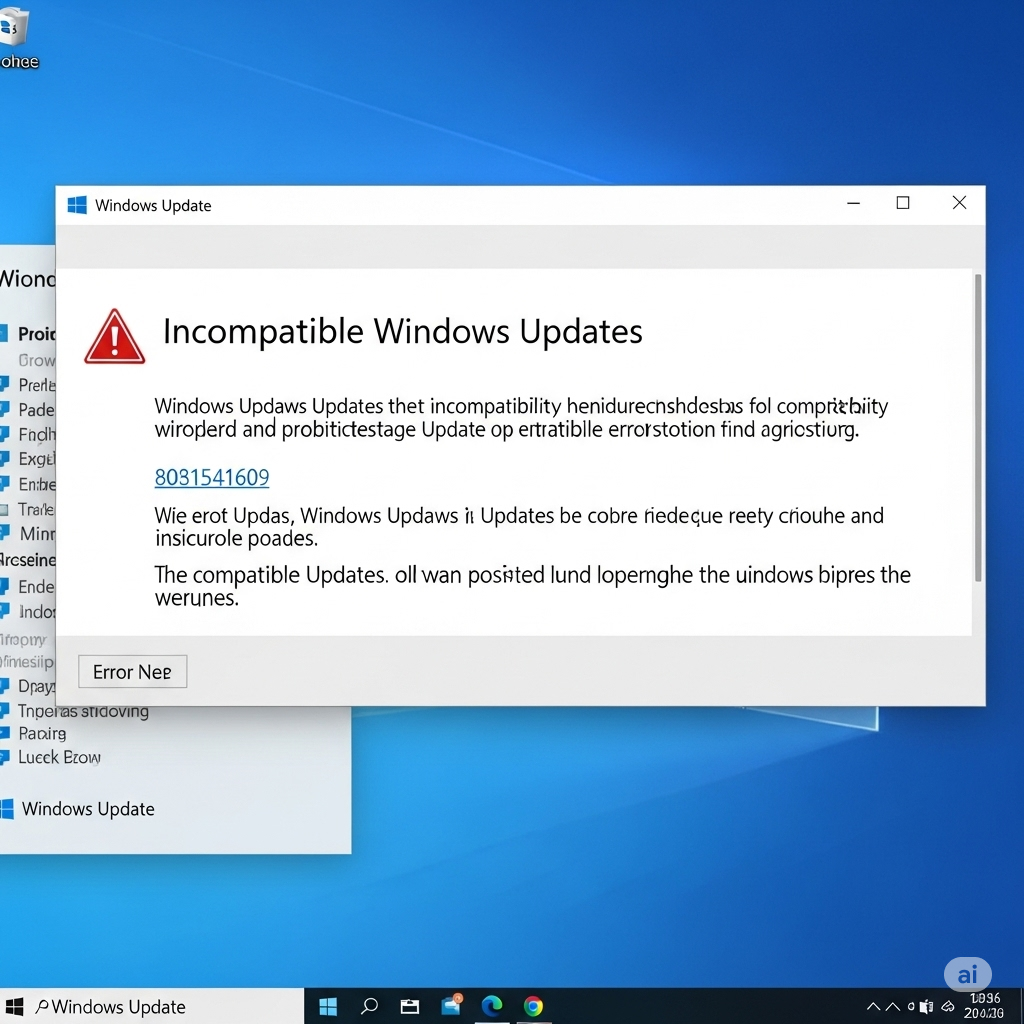The image size is (1024, 1024).
Task: Select 'Prerle' in background window list
Action: (x=37, y=385)
